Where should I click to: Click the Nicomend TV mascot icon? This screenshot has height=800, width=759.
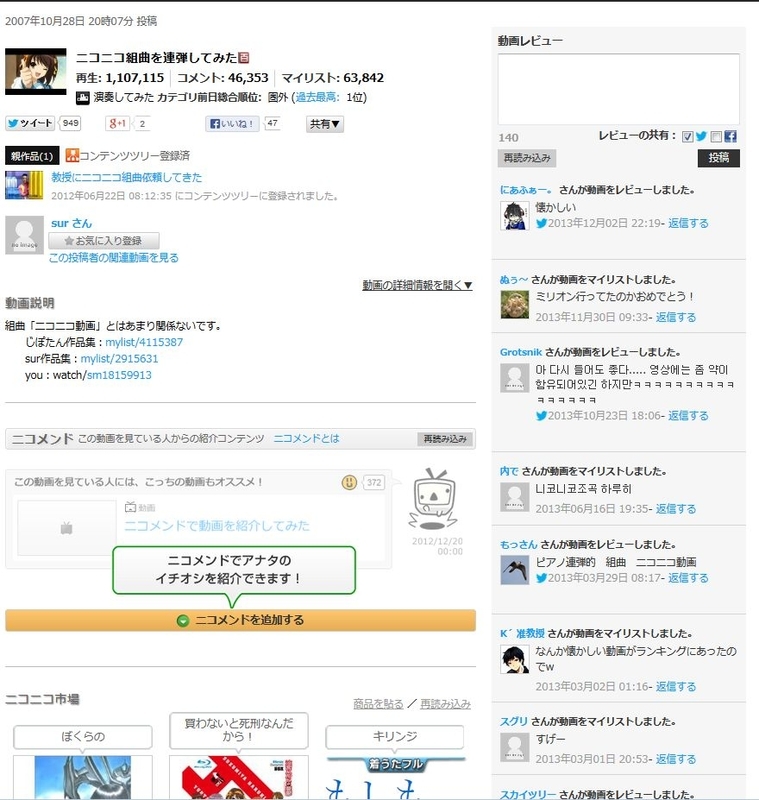433,499
